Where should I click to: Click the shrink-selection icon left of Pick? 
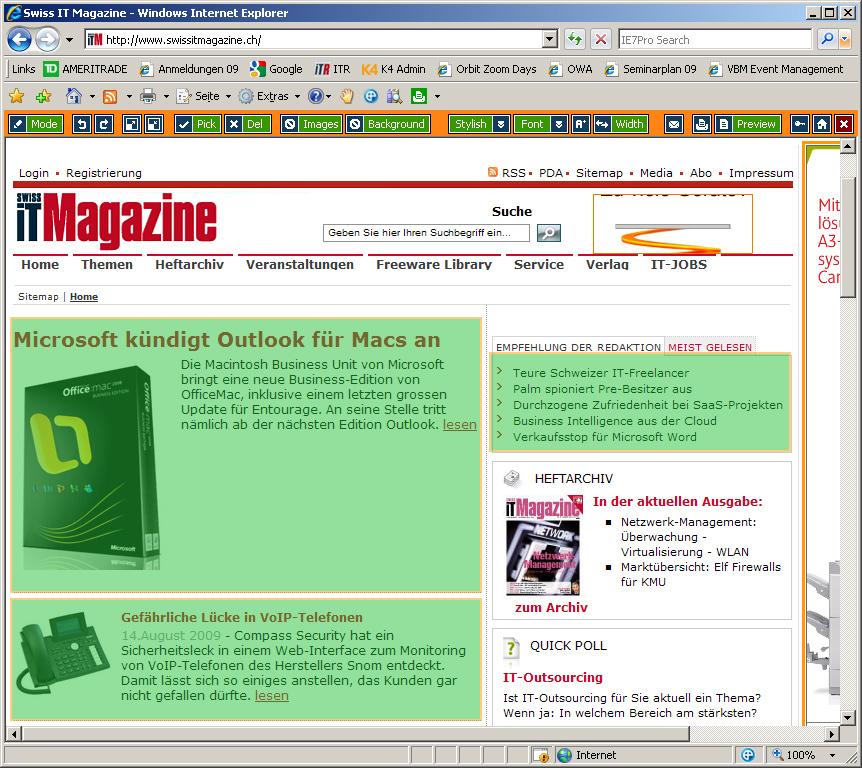154,124
